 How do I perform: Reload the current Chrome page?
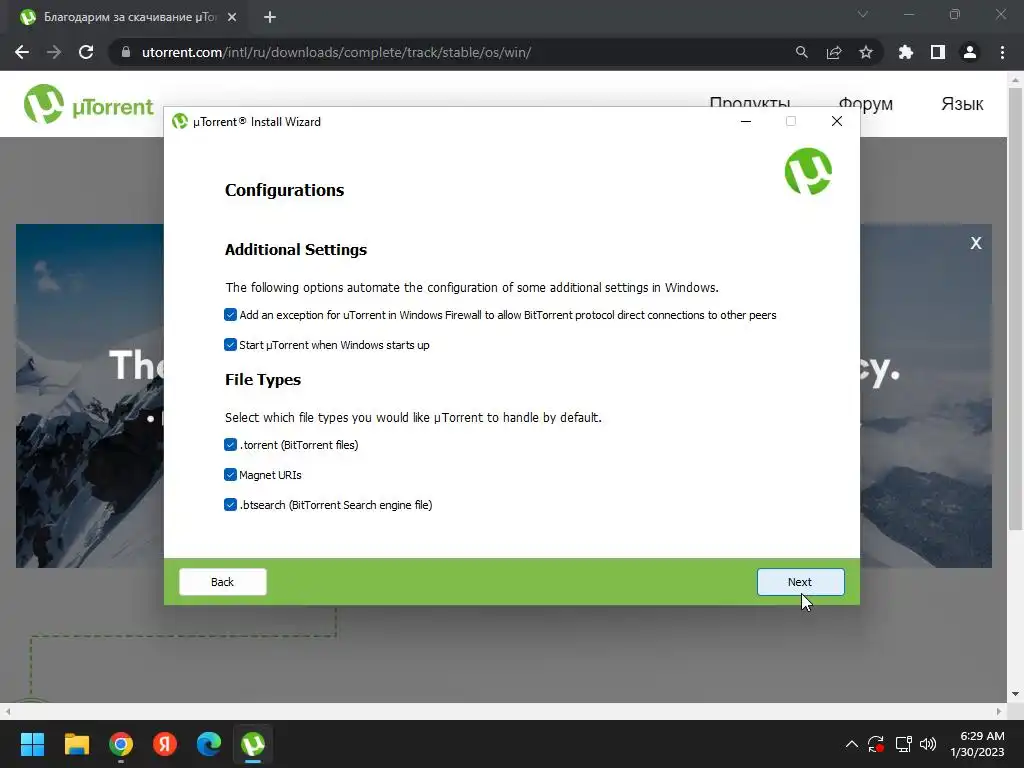(x=86, y=52)
